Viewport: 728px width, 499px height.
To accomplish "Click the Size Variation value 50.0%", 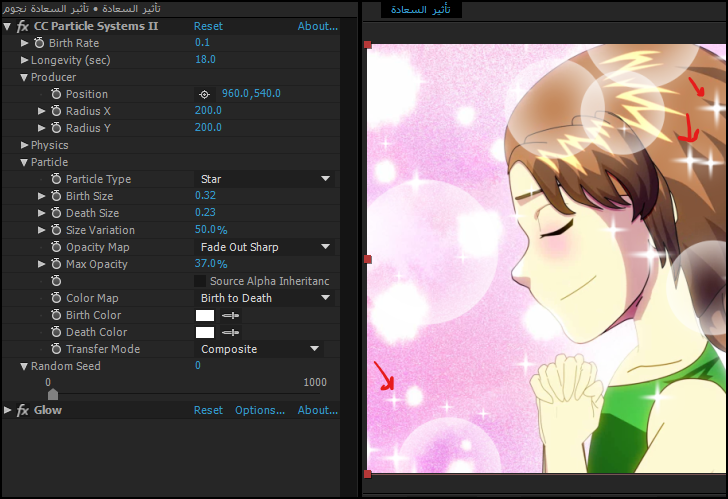I will point(211,229).
